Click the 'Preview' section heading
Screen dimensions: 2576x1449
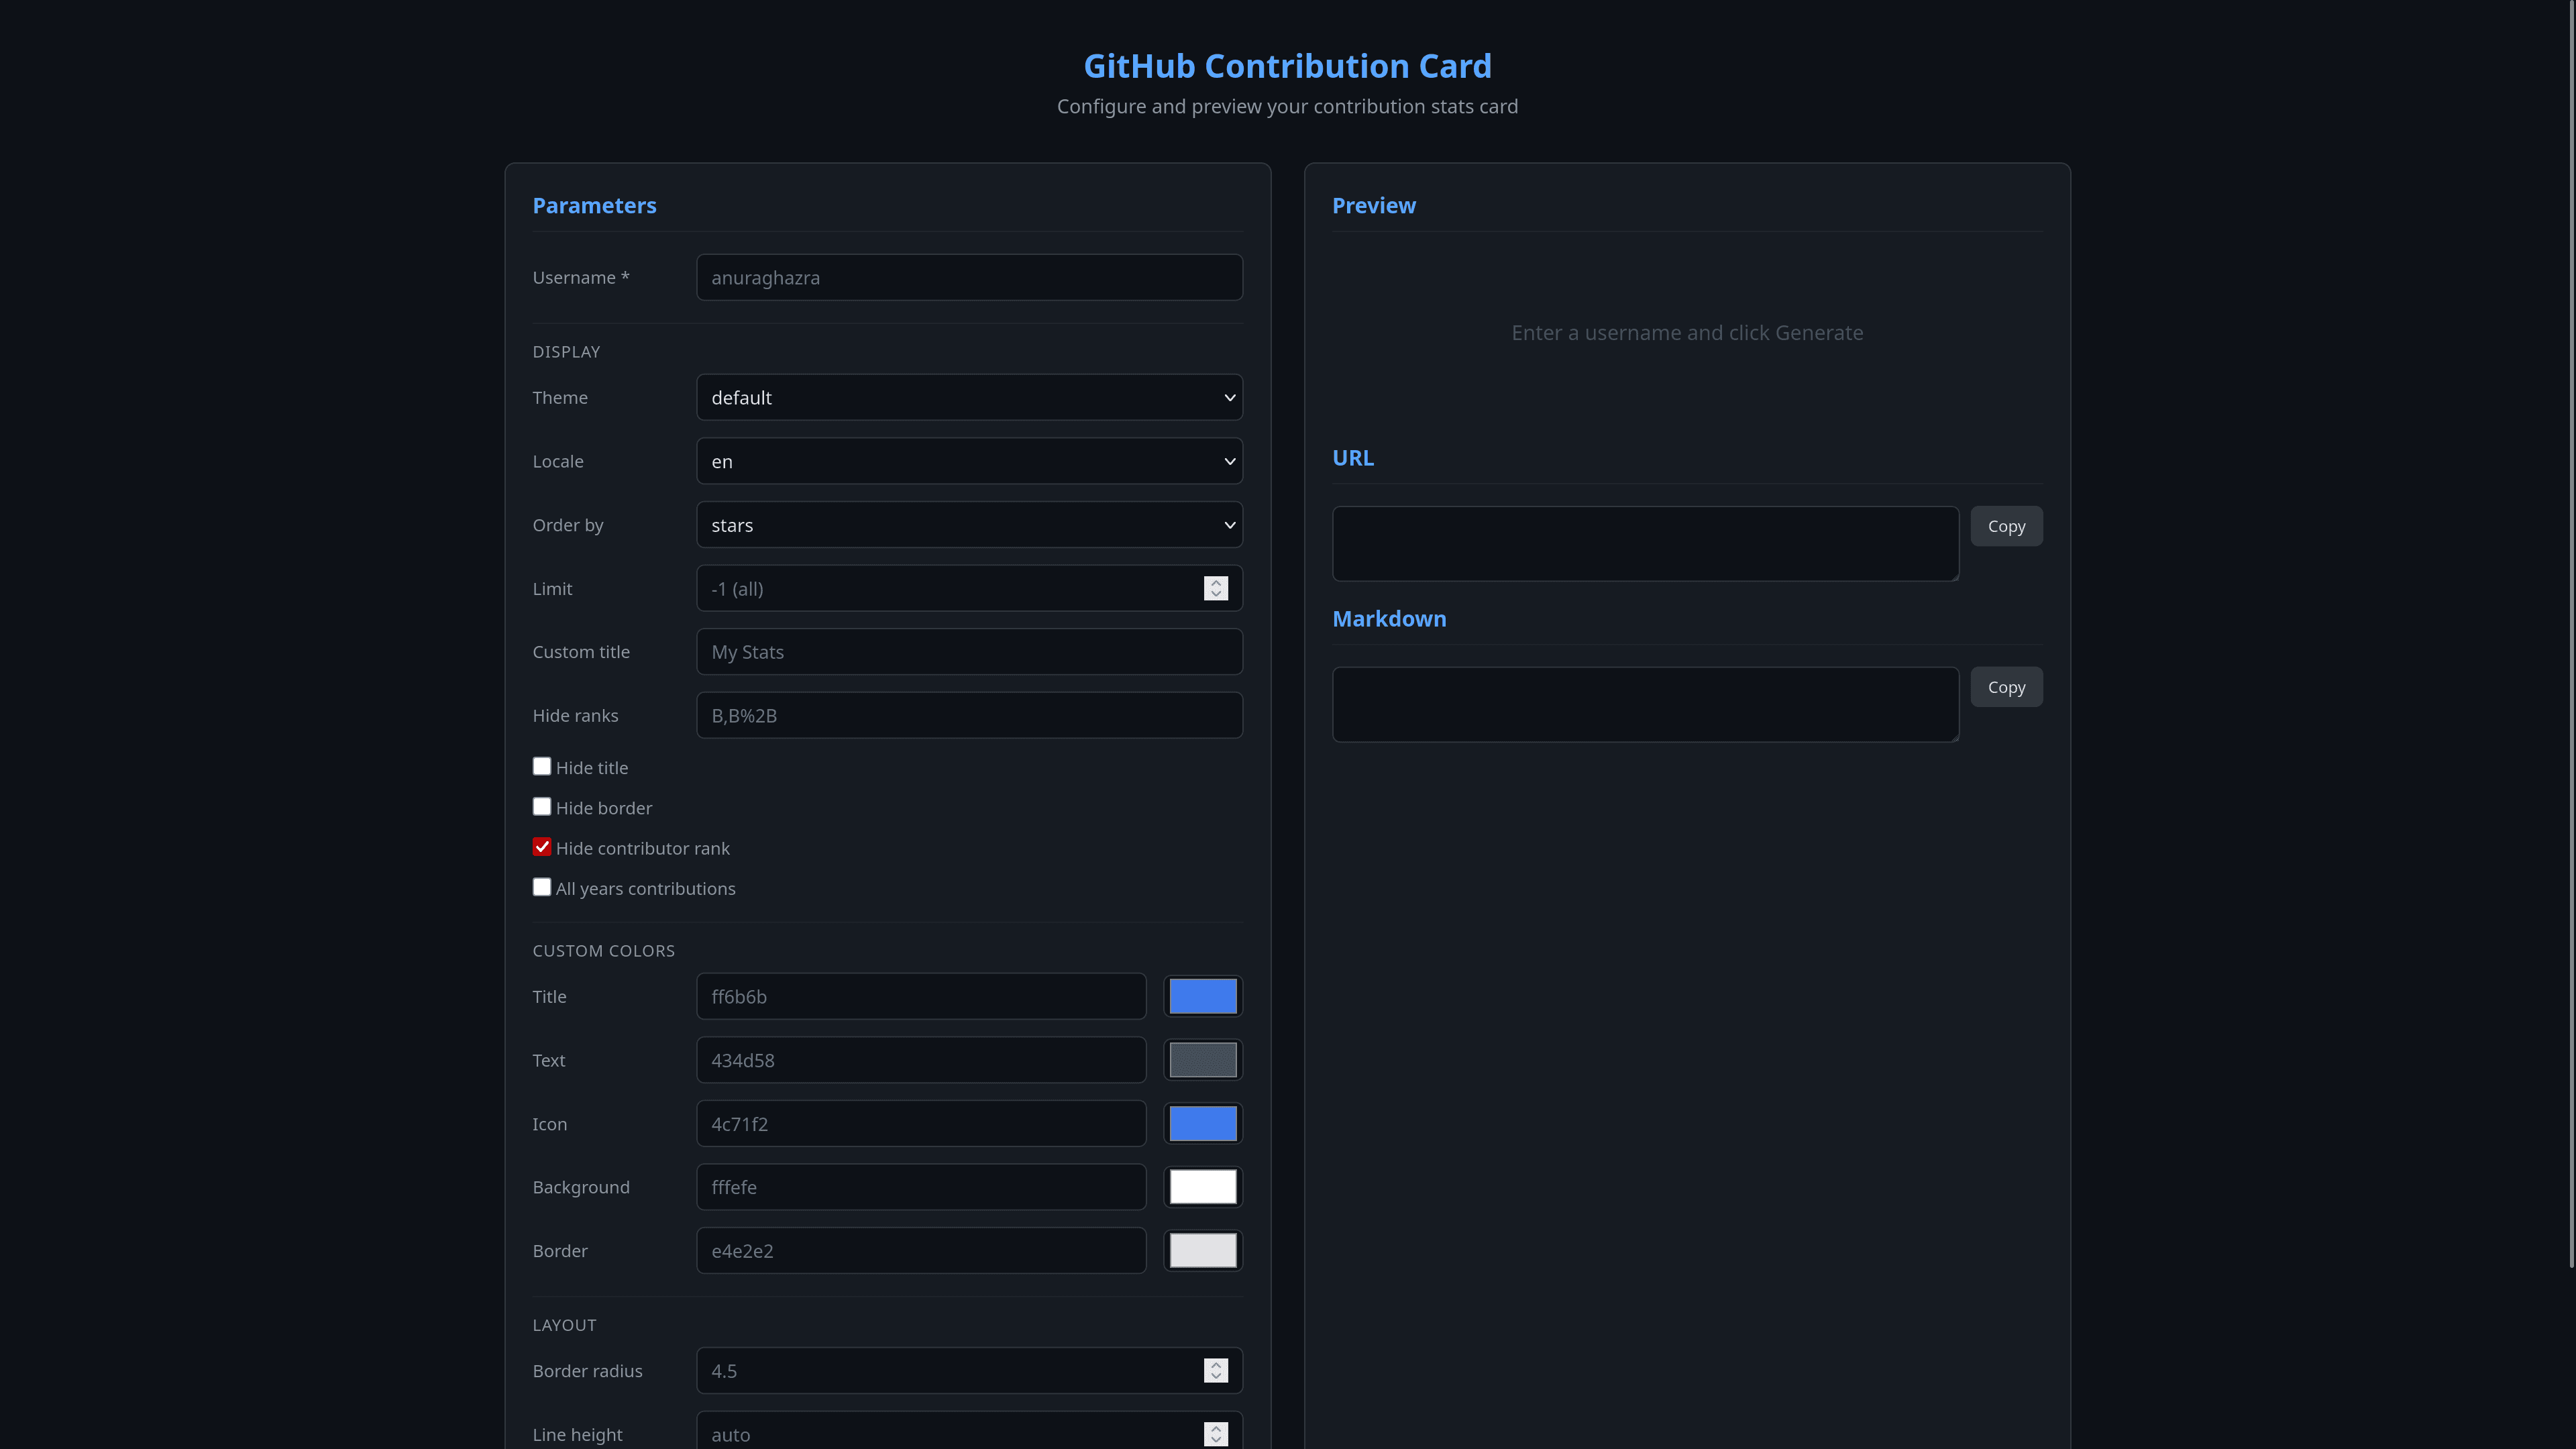1373,205
